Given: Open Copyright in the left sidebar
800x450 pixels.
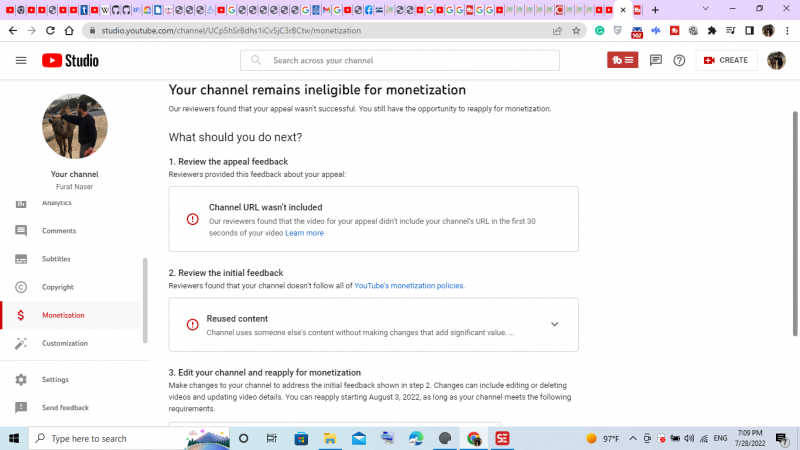Looking at the screenshot, I should 57,287.
